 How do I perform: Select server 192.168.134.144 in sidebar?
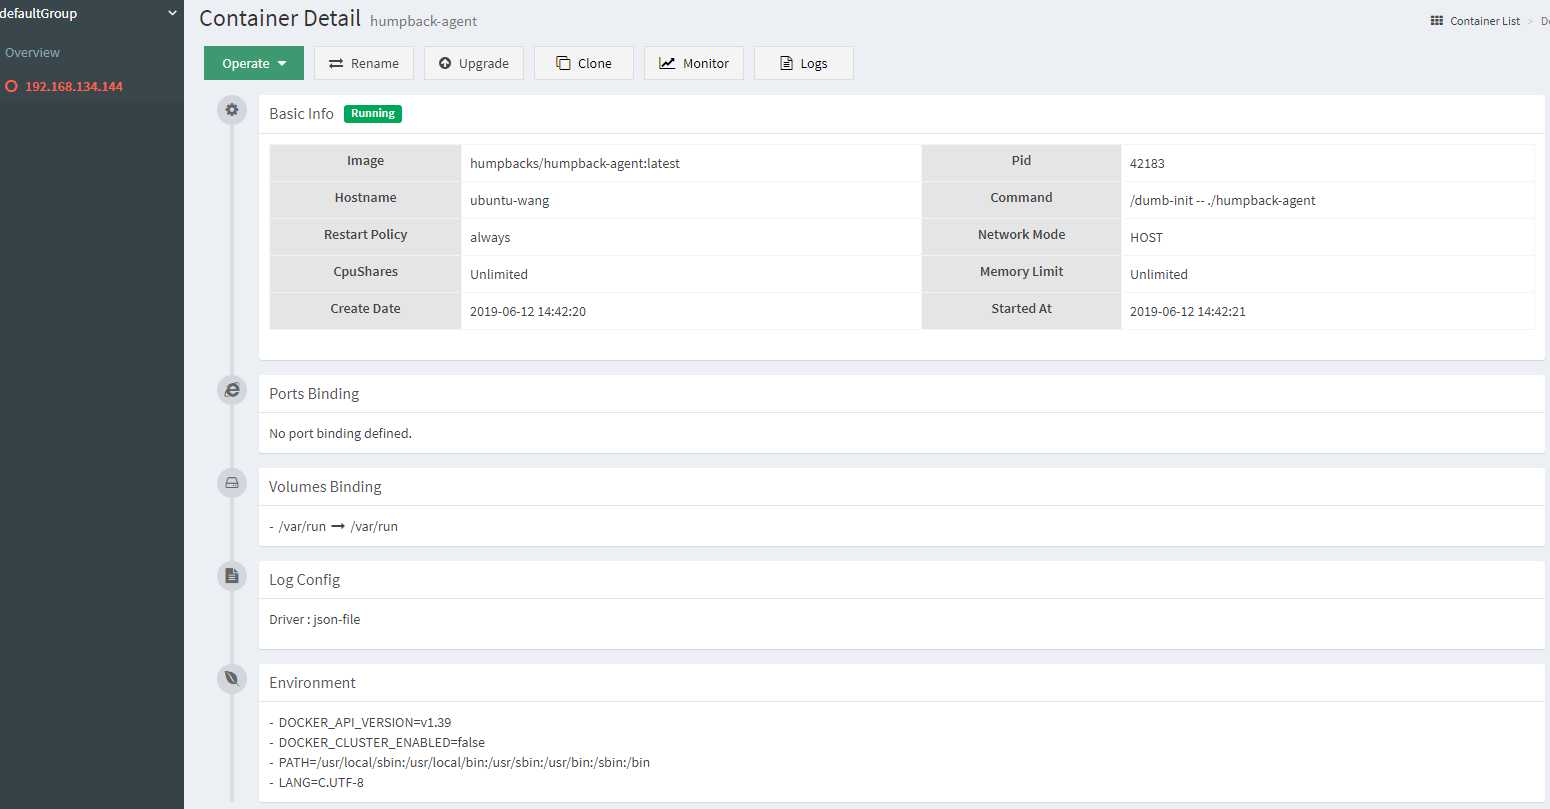pos(74,86)
